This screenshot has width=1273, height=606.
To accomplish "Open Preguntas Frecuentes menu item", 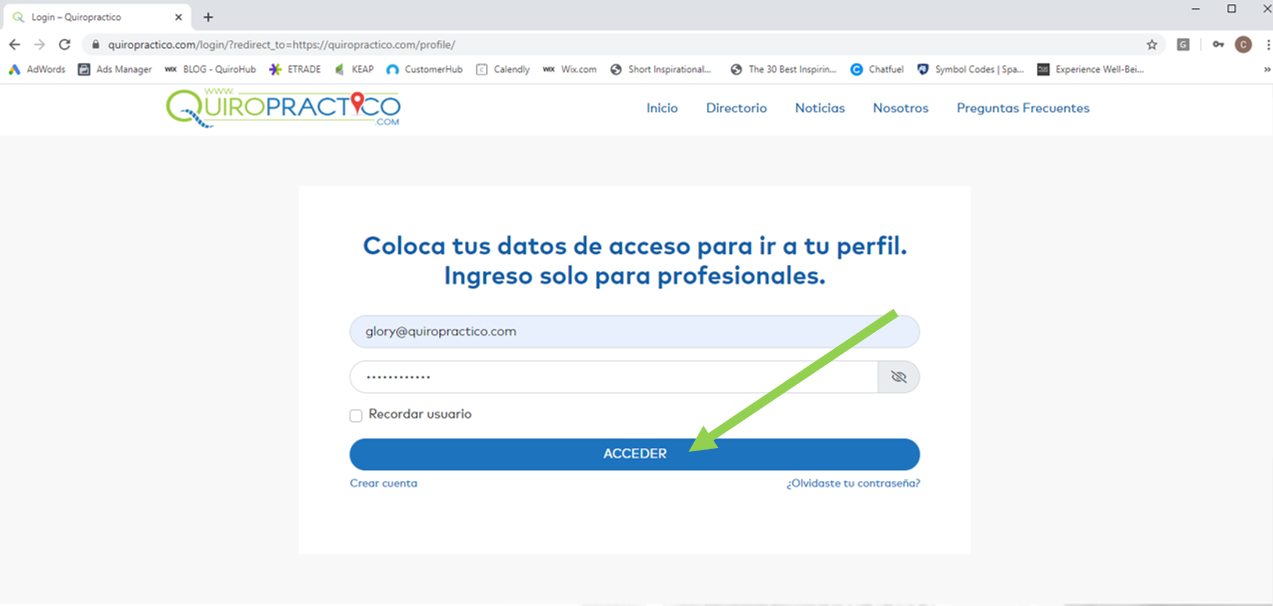I will [1022, 108].
